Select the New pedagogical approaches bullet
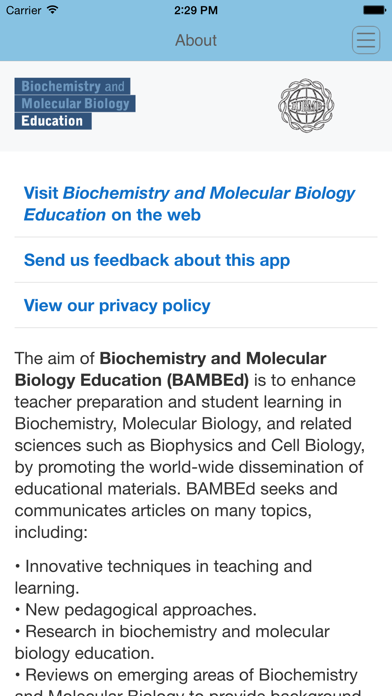Screen dimensions: 392x696 point(136,610)
